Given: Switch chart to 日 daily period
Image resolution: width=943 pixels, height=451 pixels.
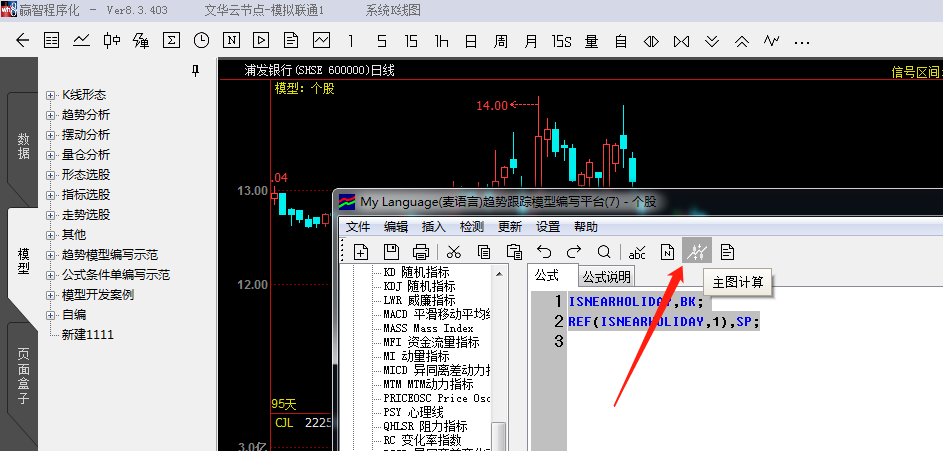Looking at the screenshot, I should pyautogui.click(x=470, y=41).
